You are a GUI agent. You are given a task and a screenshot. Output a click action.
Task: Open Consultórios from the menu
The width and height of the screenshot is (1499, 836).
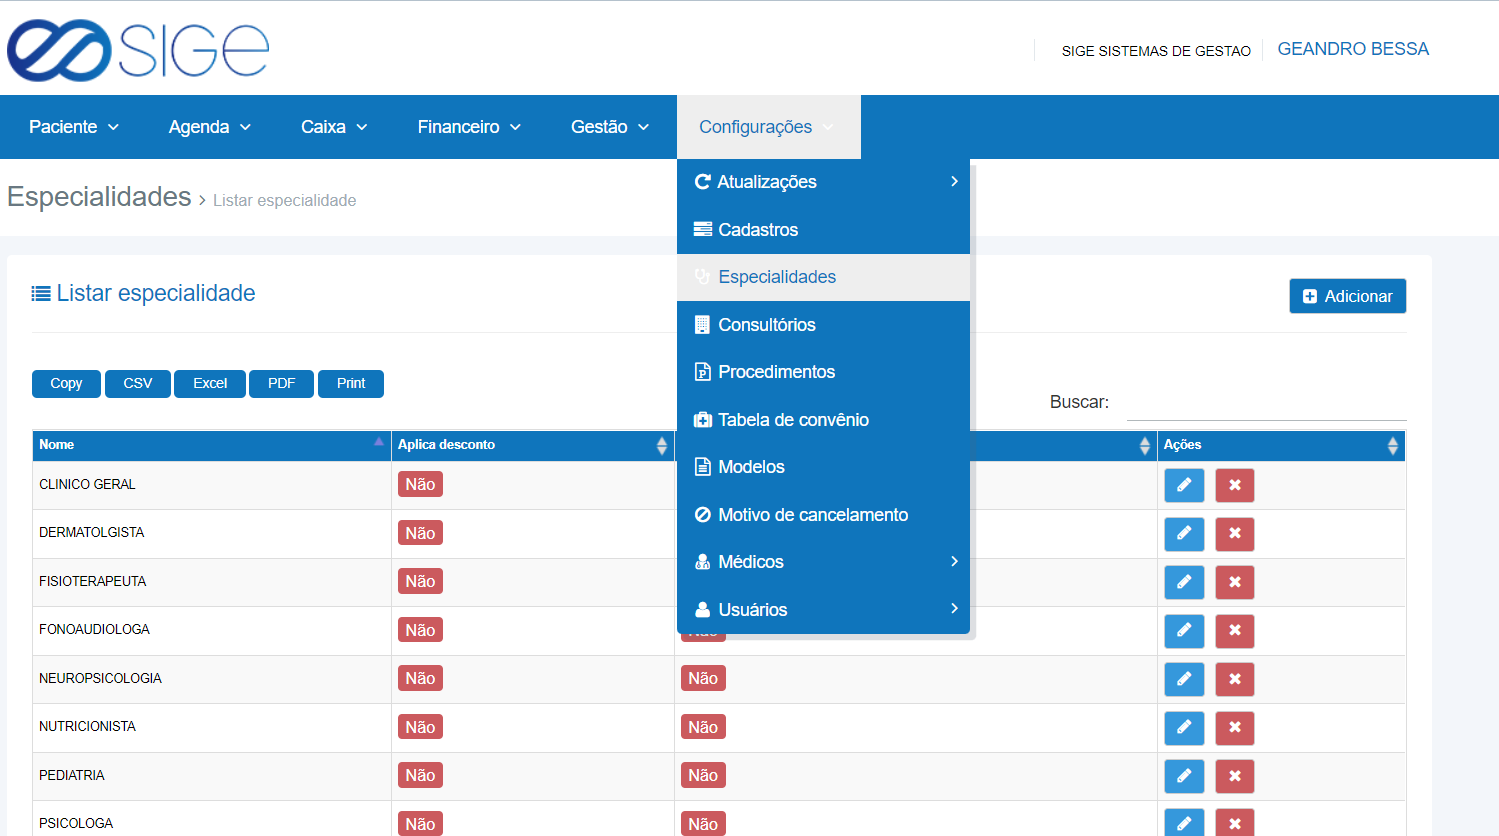(x=823, y=325)
